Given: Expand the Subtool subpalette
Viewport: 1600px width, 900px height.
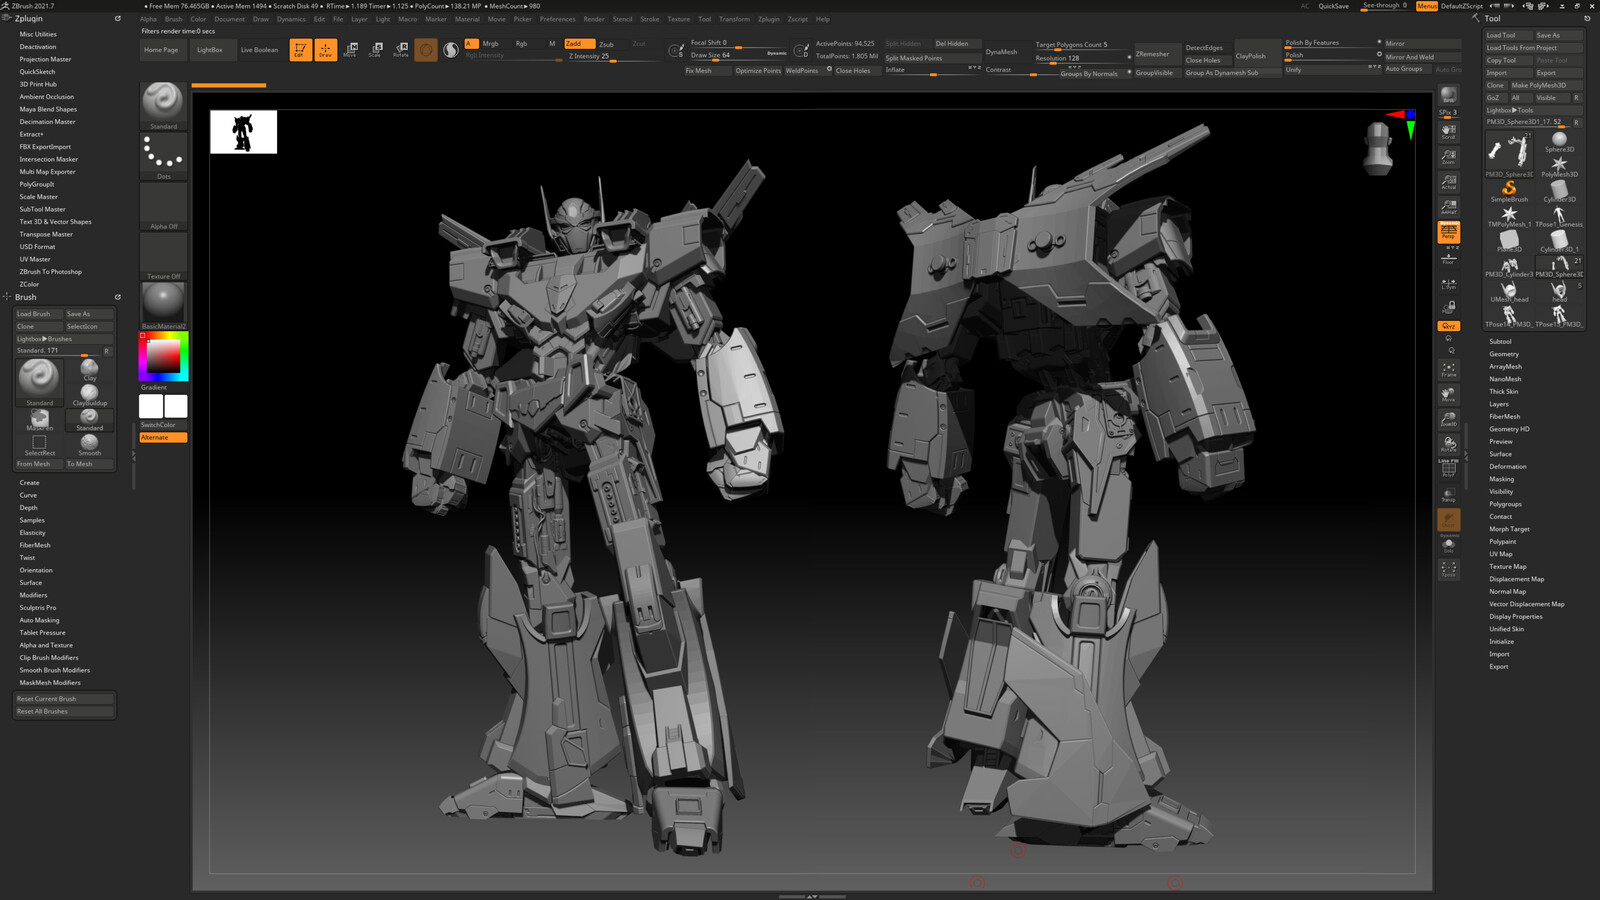Looking at the screenshot, I should click(1500, 341).
